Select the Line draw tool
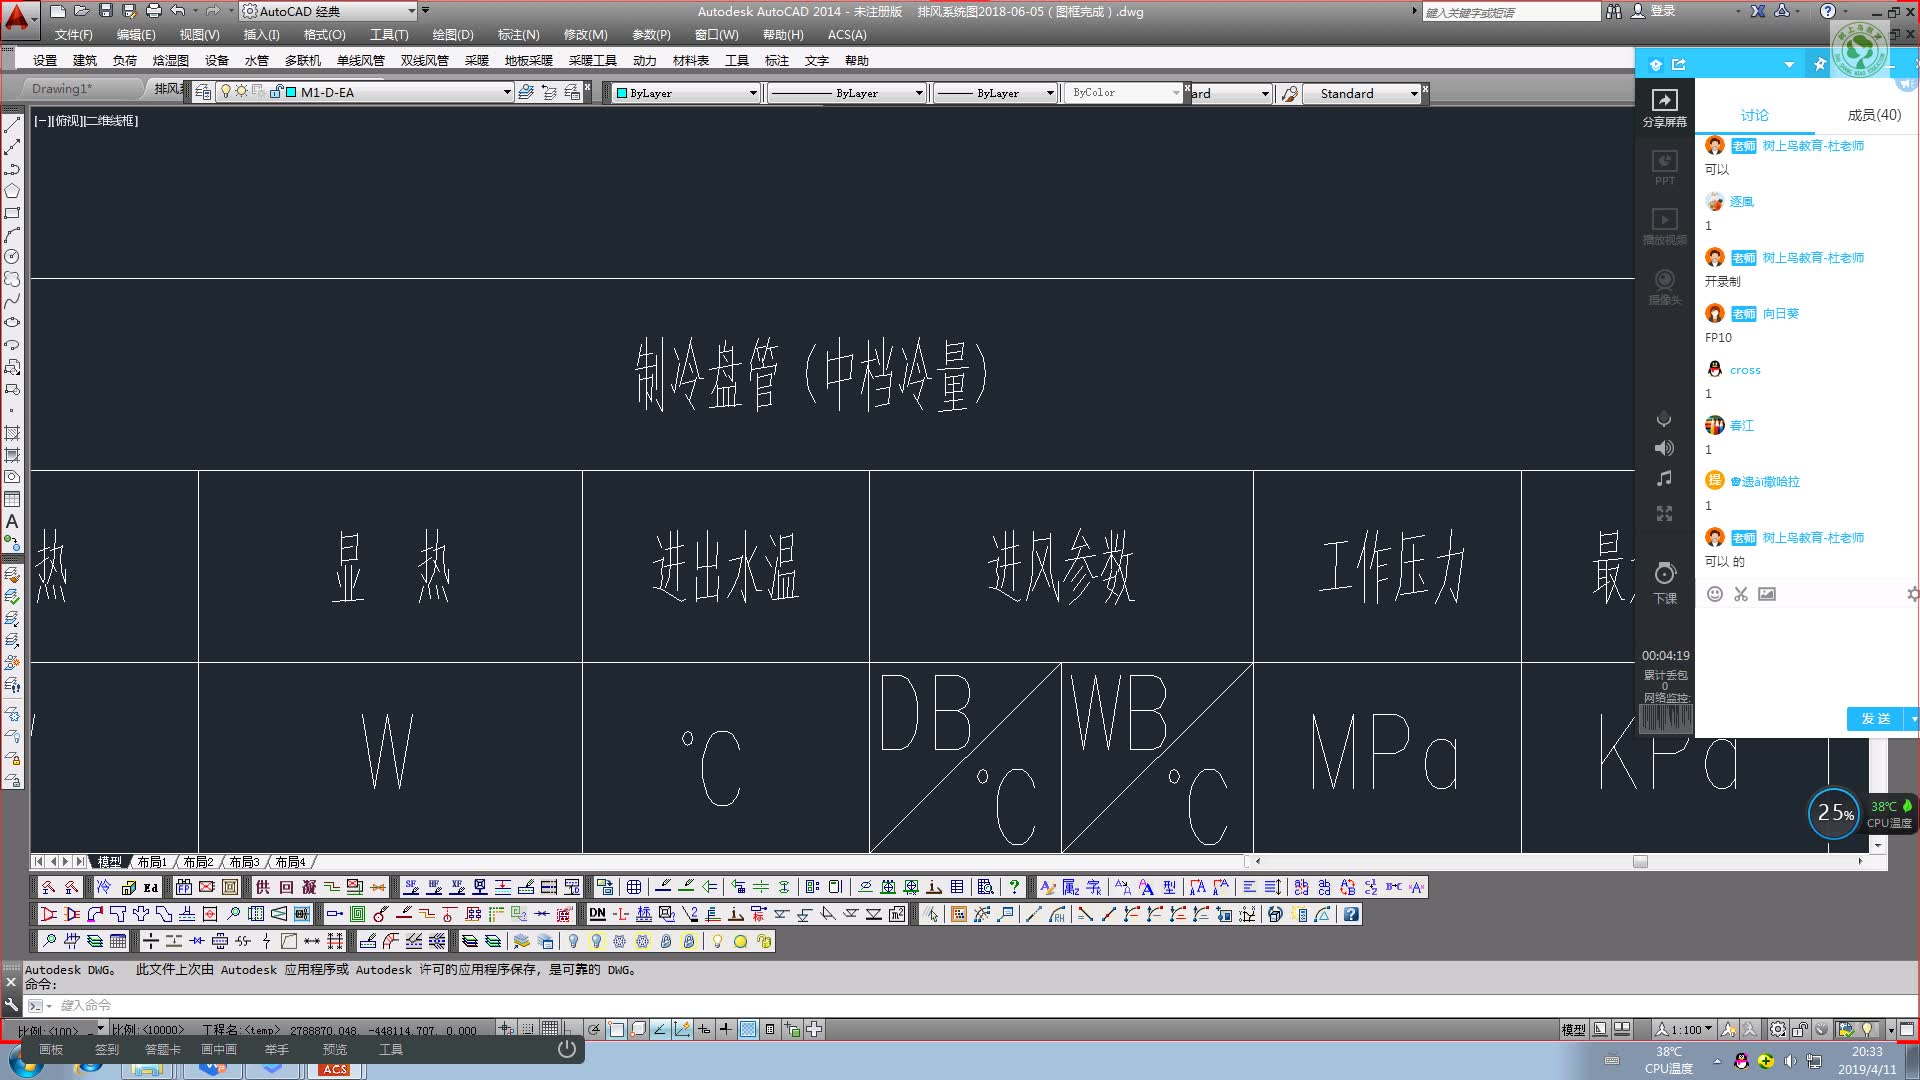The image size is (1920, 1080). click(12, 125)
